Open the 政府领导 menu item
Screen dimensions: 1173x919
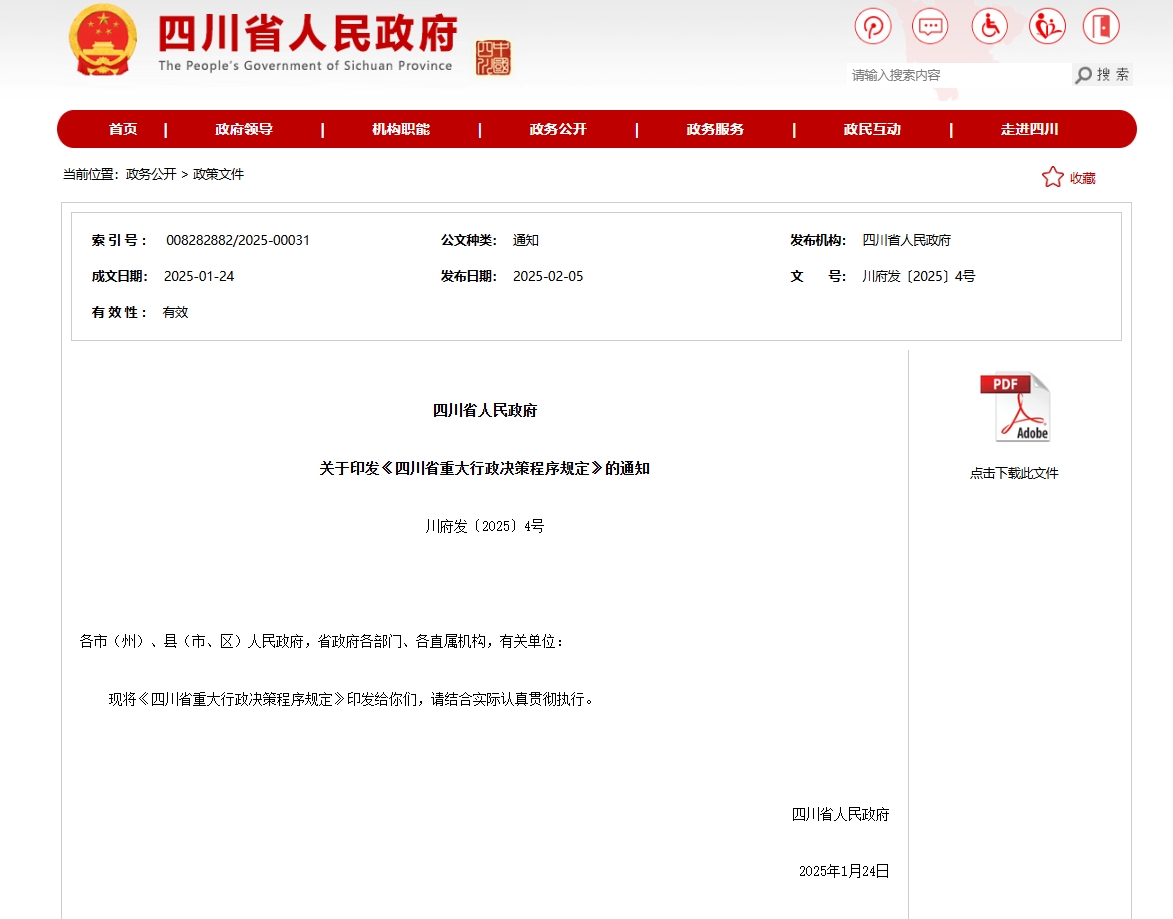click(x=244, y=129)
